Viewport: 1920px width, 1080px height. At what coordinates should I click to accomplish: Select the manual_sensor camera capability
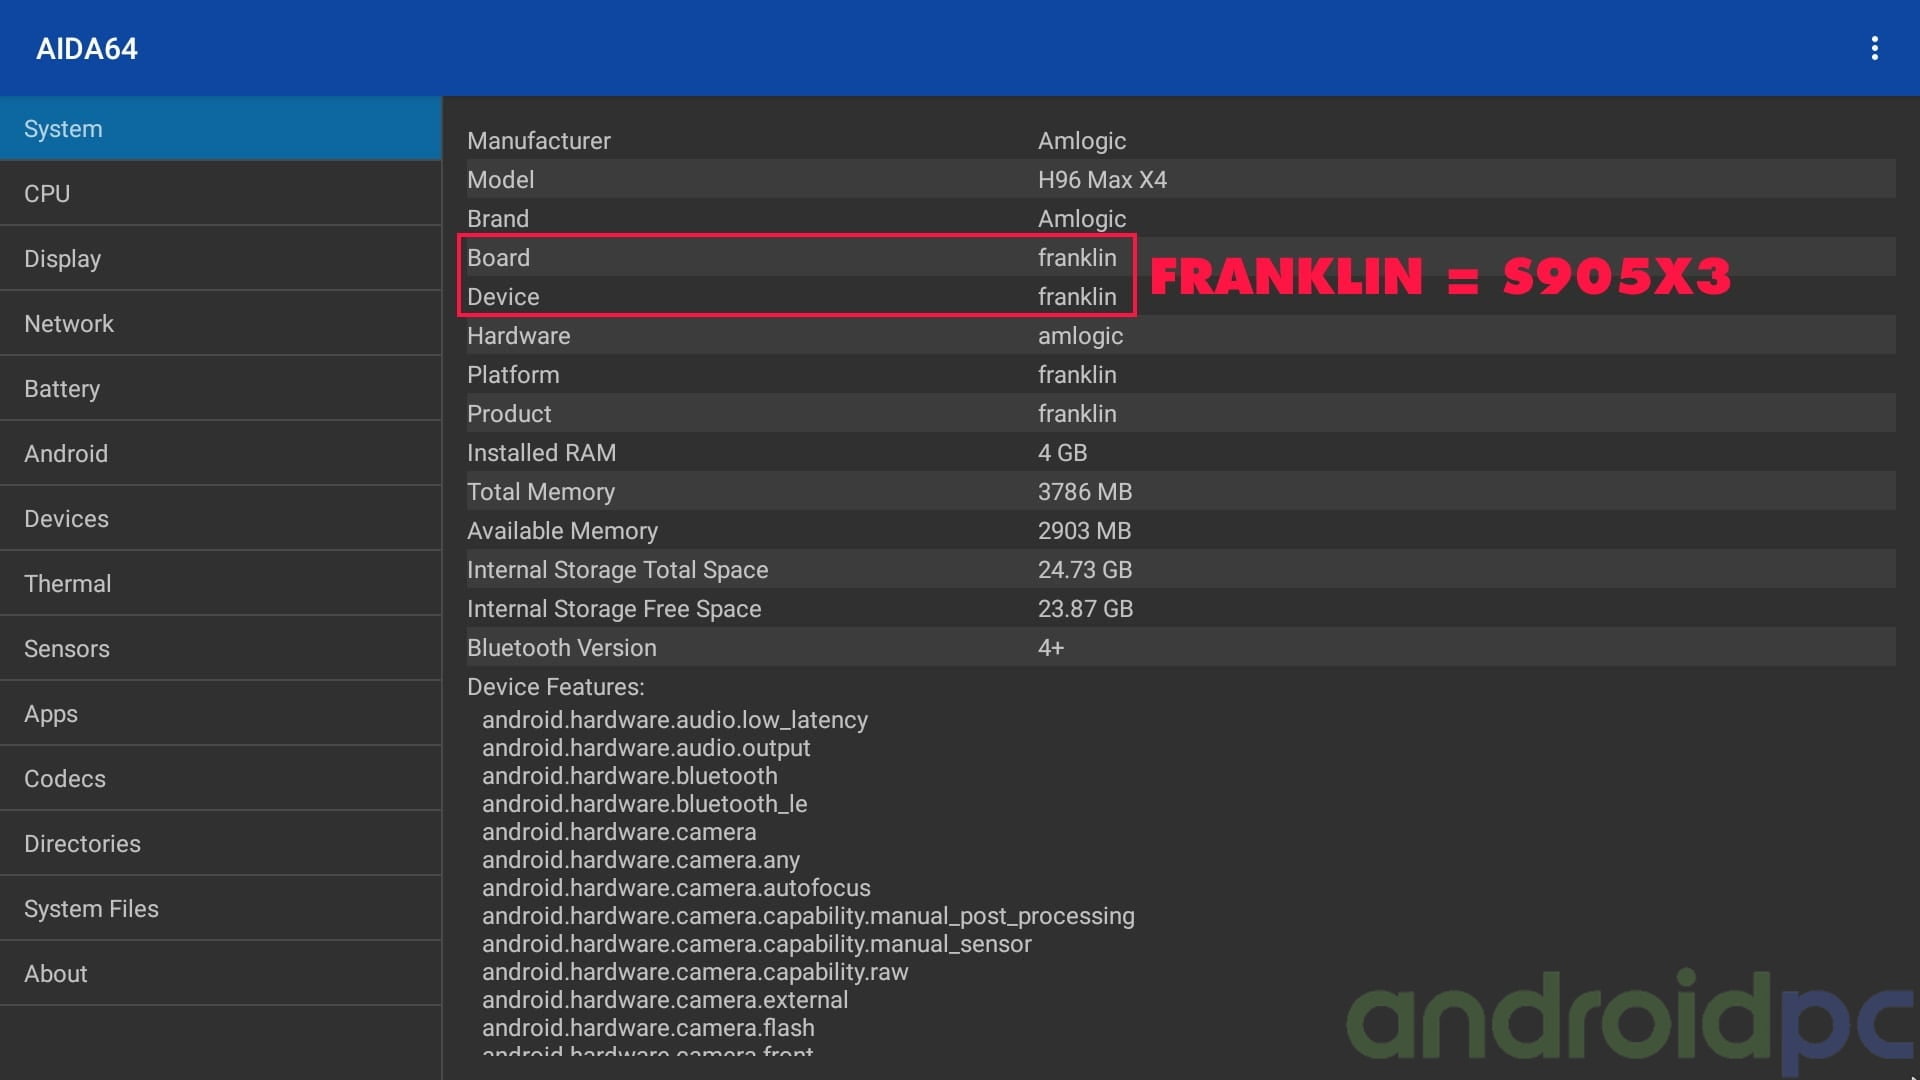[x=757, y=944]
